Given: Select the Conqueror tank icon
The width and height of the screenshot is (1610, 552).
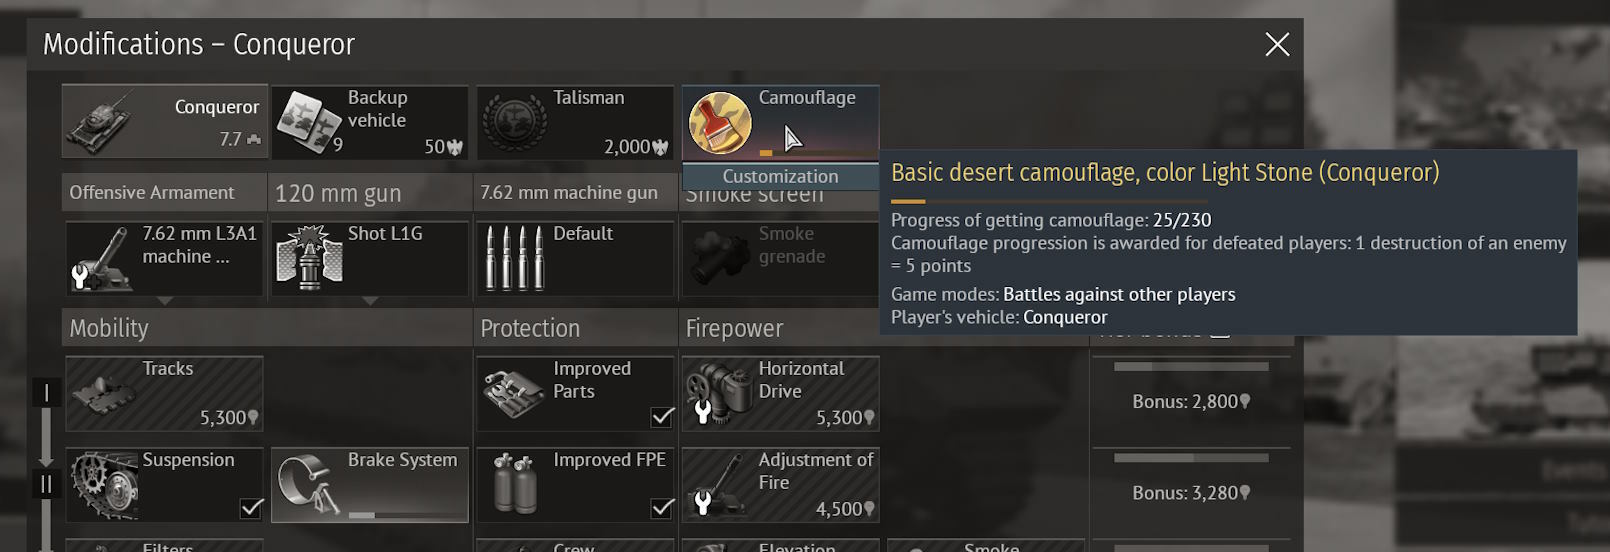Looking at the screenshot, I should (x=101, y=123).
